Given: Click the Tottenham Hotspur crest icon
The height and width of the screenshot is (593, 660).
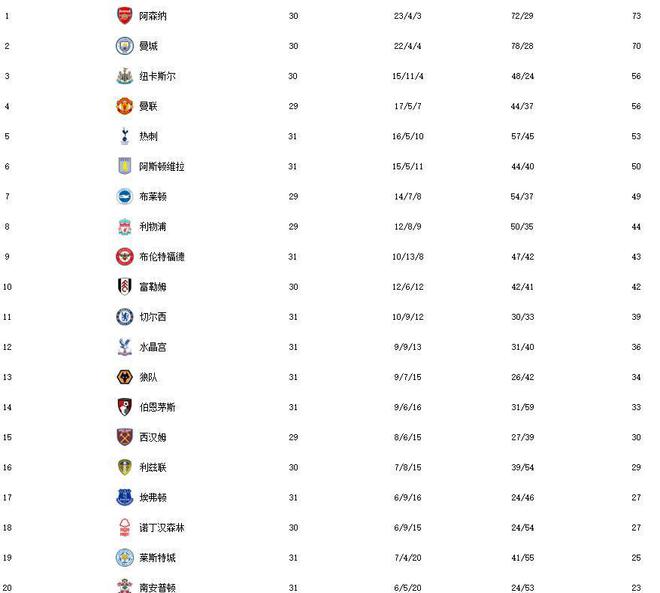Looking at the screenshot, I should pos(123,136).
